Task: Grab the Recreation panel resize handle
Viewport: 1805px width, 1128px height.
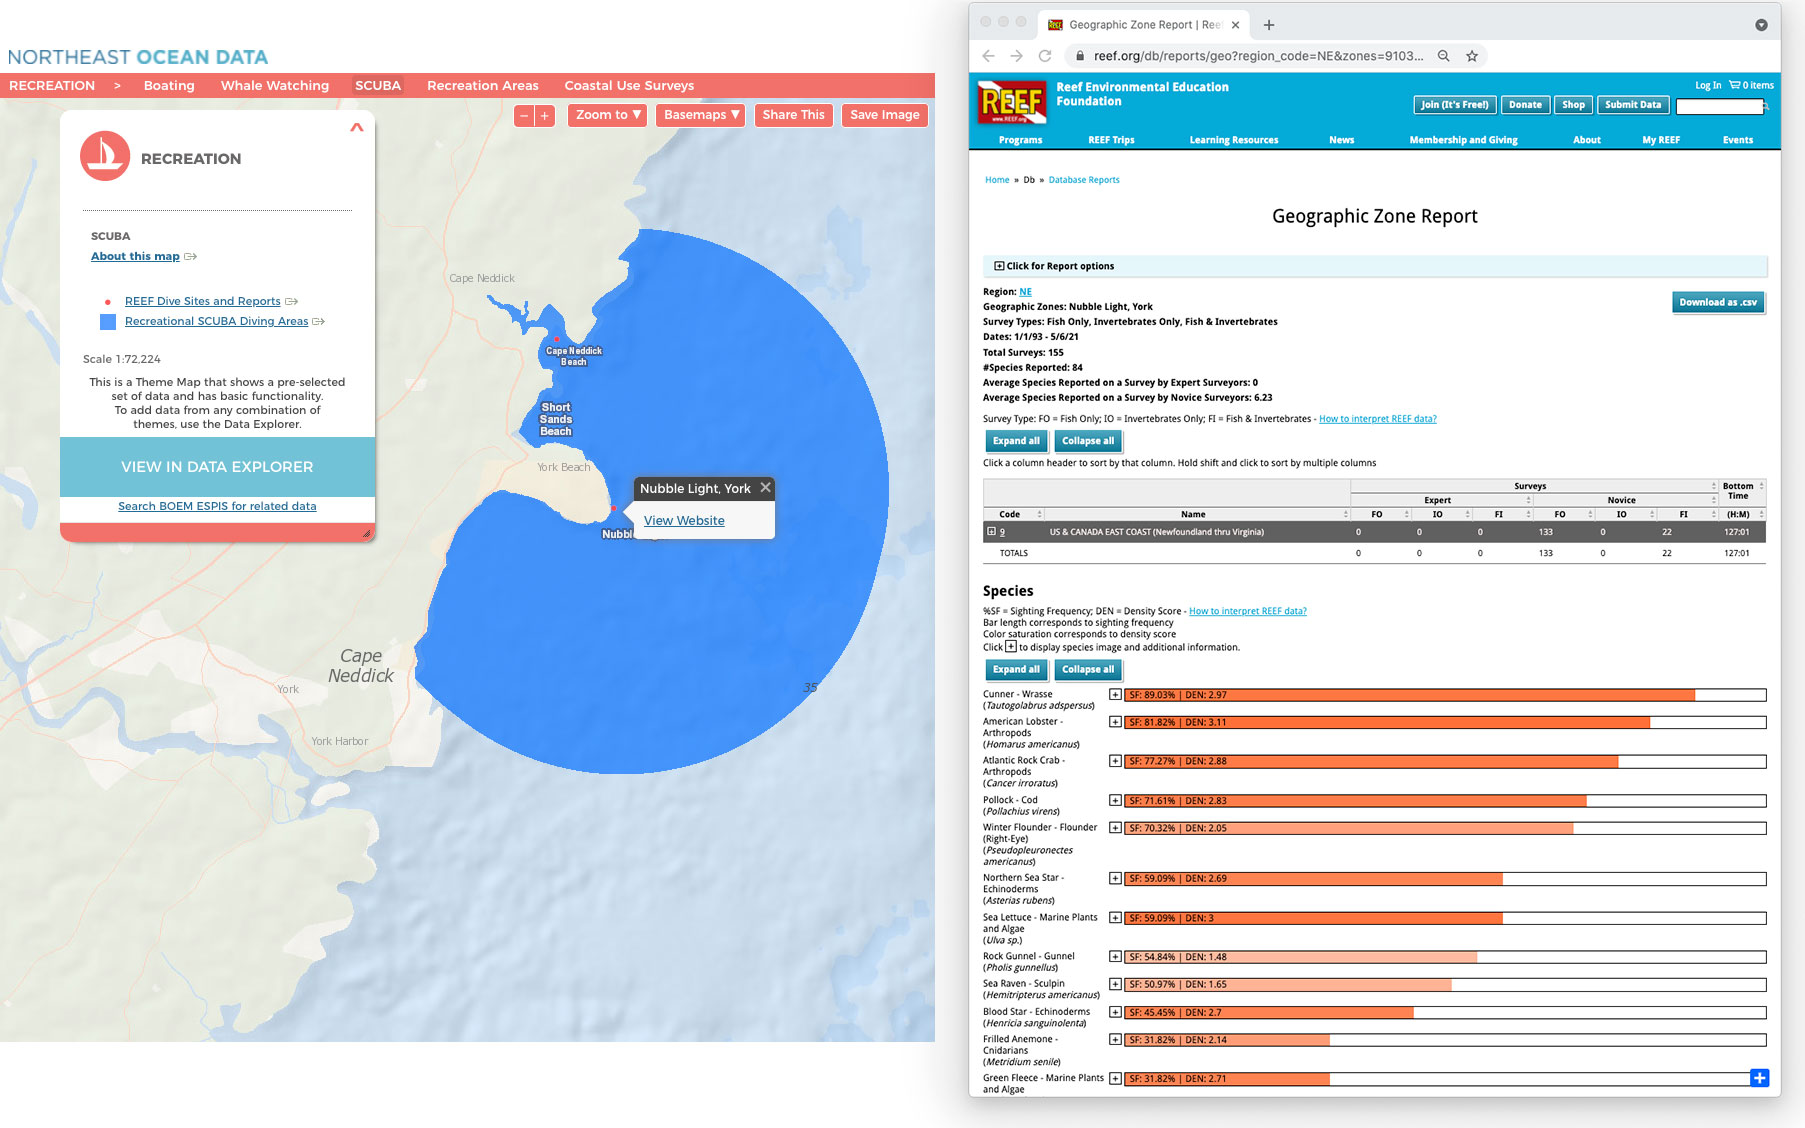Action: (x=366, y=533)
